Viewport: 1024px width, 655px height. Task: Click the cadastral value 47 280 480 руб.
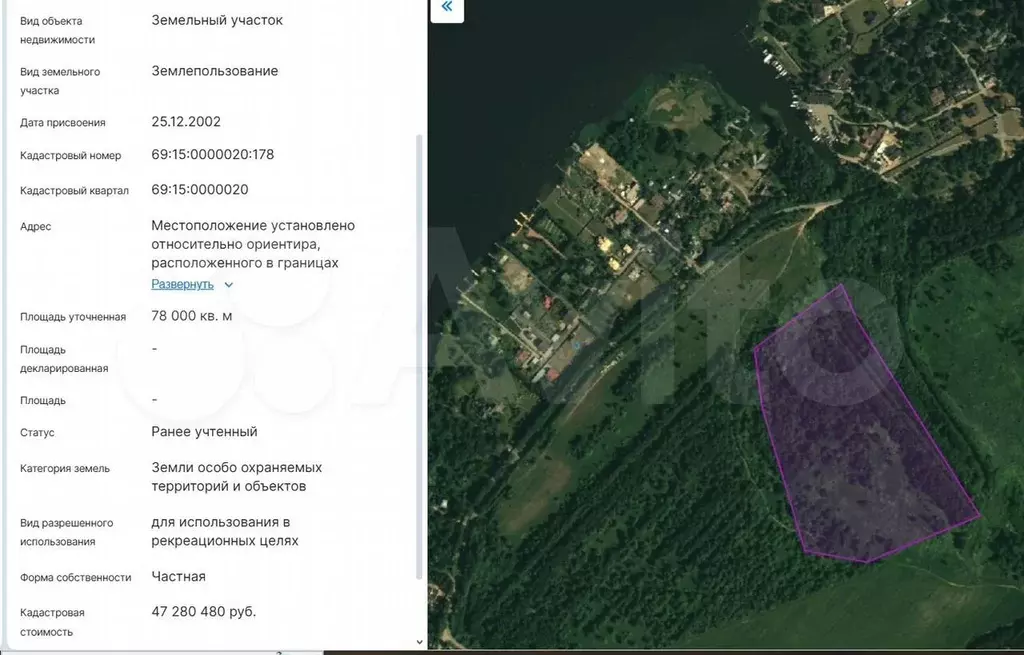[204, 611]
